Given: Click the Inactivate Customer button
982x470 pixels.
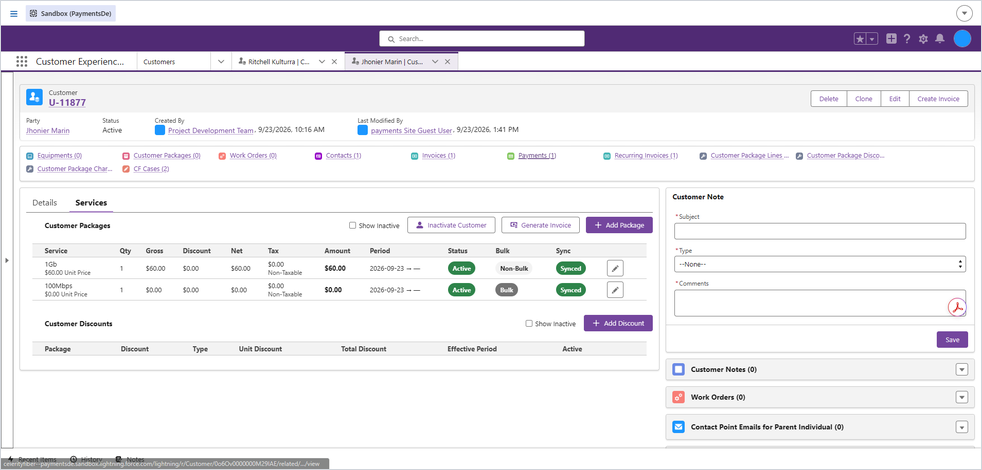Looking at the screenshot, I should [x=451, y=225].
